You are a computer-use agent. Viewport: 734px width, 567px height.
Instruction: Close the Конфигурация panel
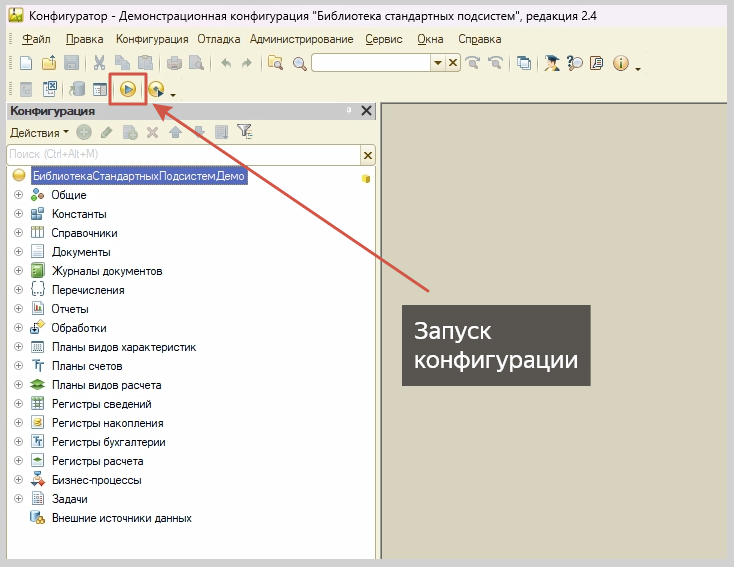[x=366, y=111]
